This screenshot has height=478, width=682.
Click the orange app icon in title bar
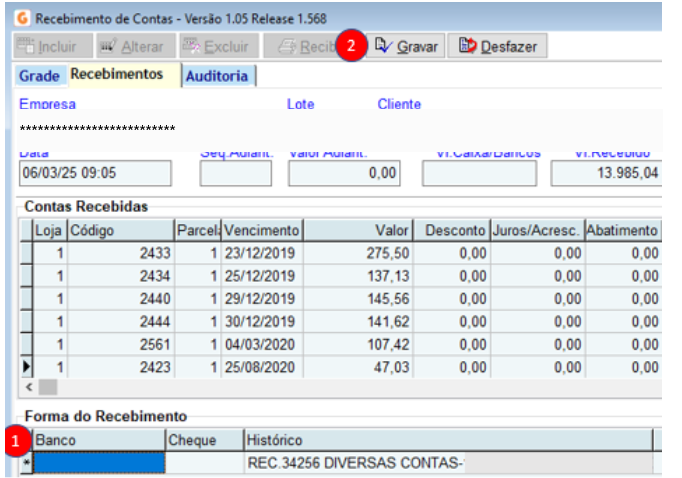pos(22,18)
